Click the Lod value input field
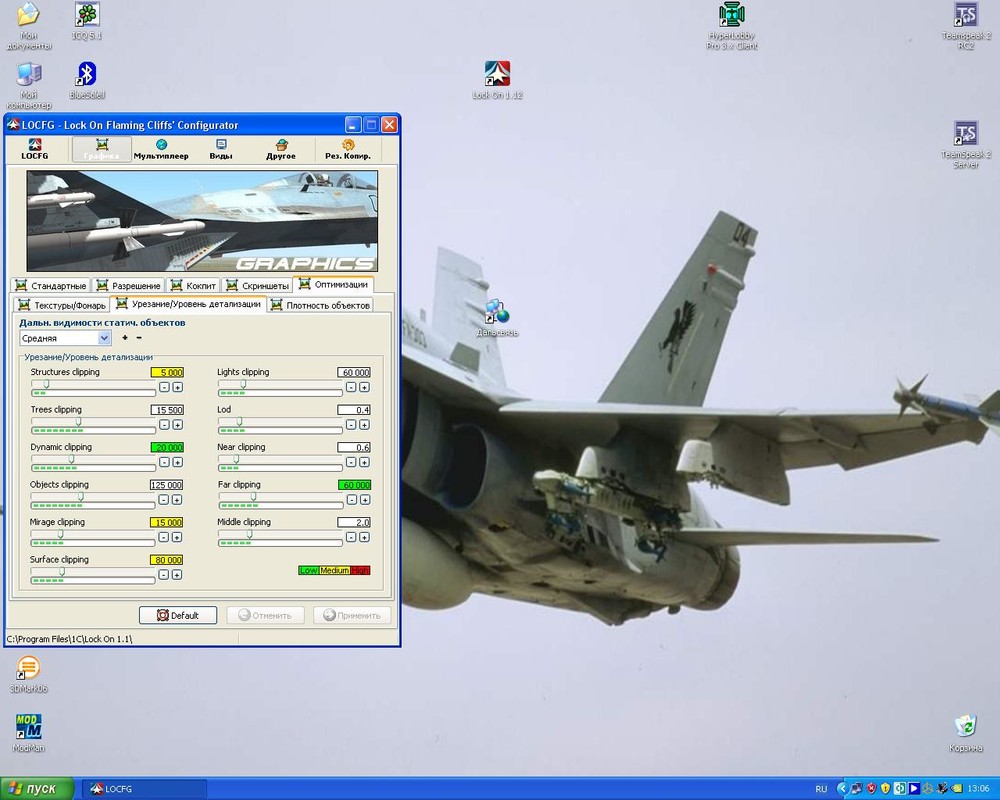 (354, 410)
